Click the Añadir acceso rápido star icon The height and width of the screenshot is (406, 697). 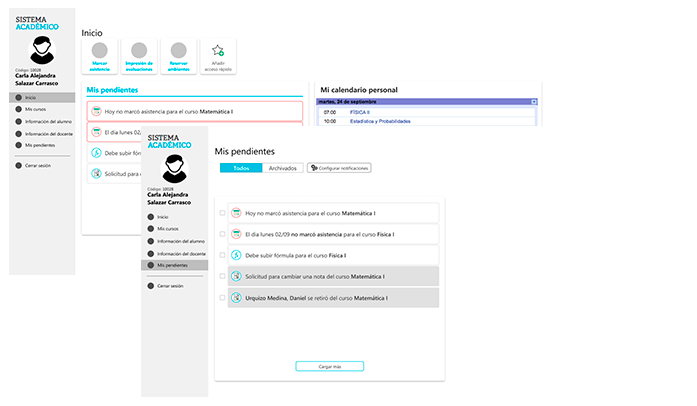pyautogui.click(x=218, y=51)
